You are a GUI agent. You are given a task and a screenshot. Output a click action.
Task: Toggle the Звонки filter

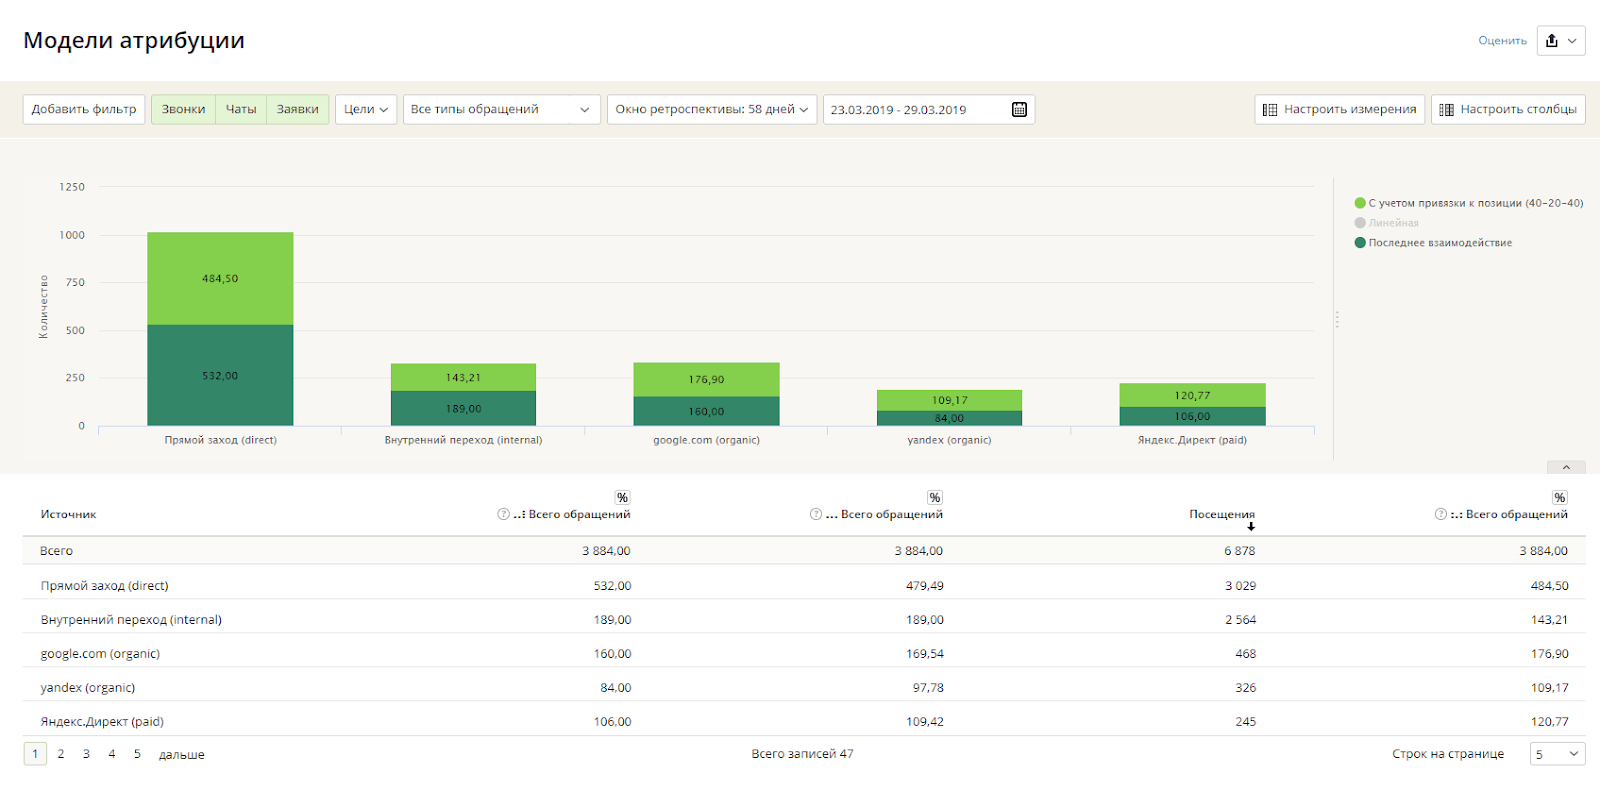[x=183, y=110]
